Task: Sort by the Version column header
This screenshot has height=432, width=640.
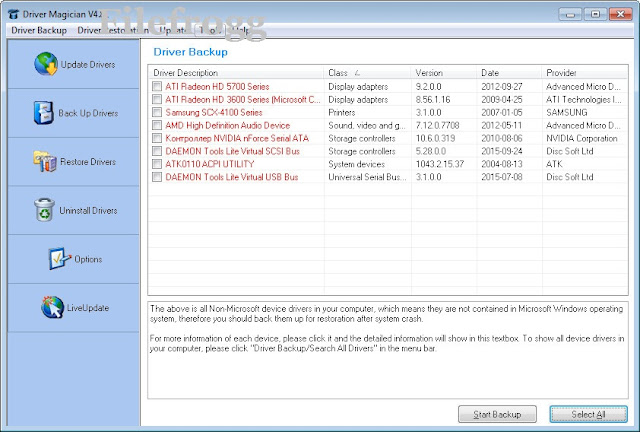Action: (x=444, y=73)
